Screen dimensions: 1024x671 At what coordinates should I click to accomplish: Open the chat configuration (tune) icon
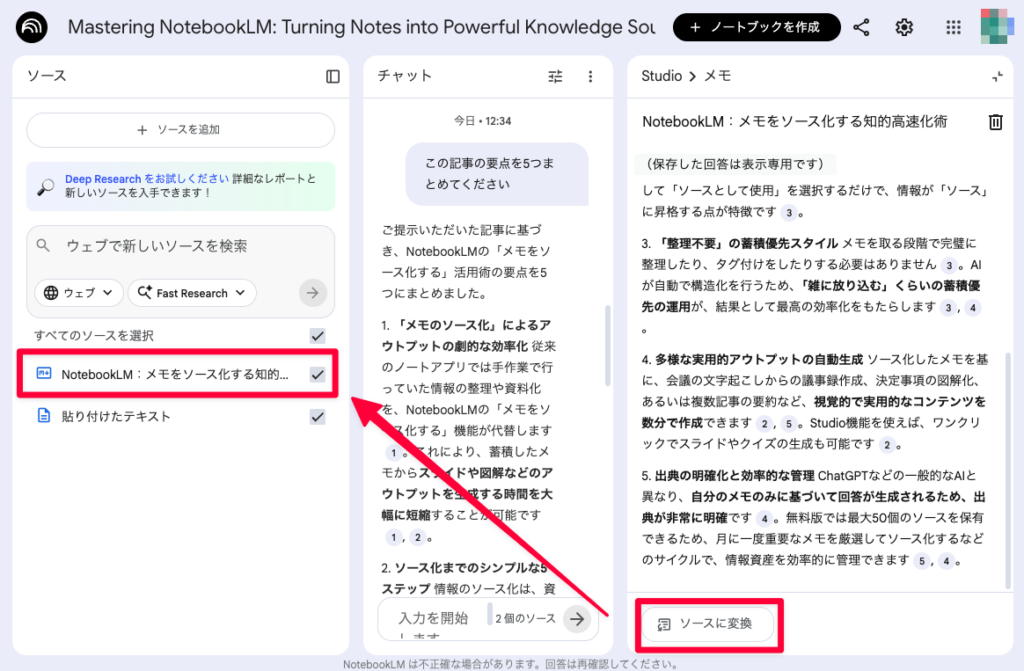click(555, 76)
